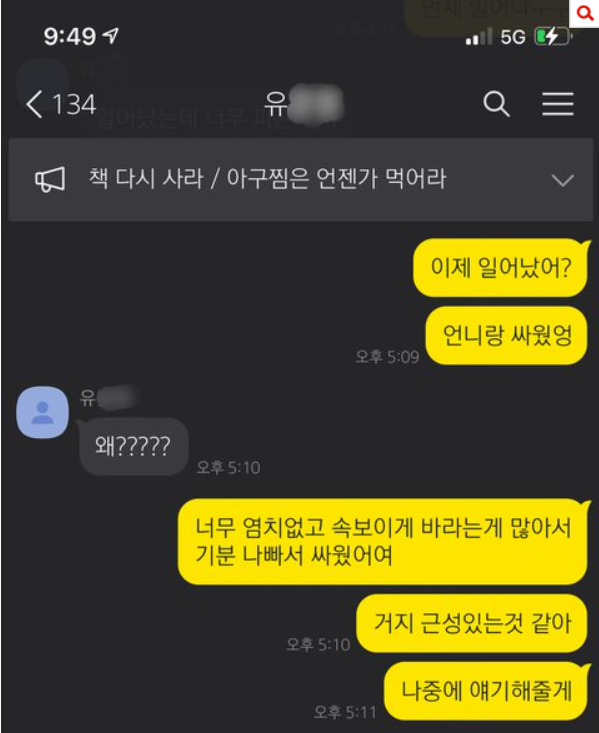
Task: Open the hamburger chat menu
Action: 558,104
